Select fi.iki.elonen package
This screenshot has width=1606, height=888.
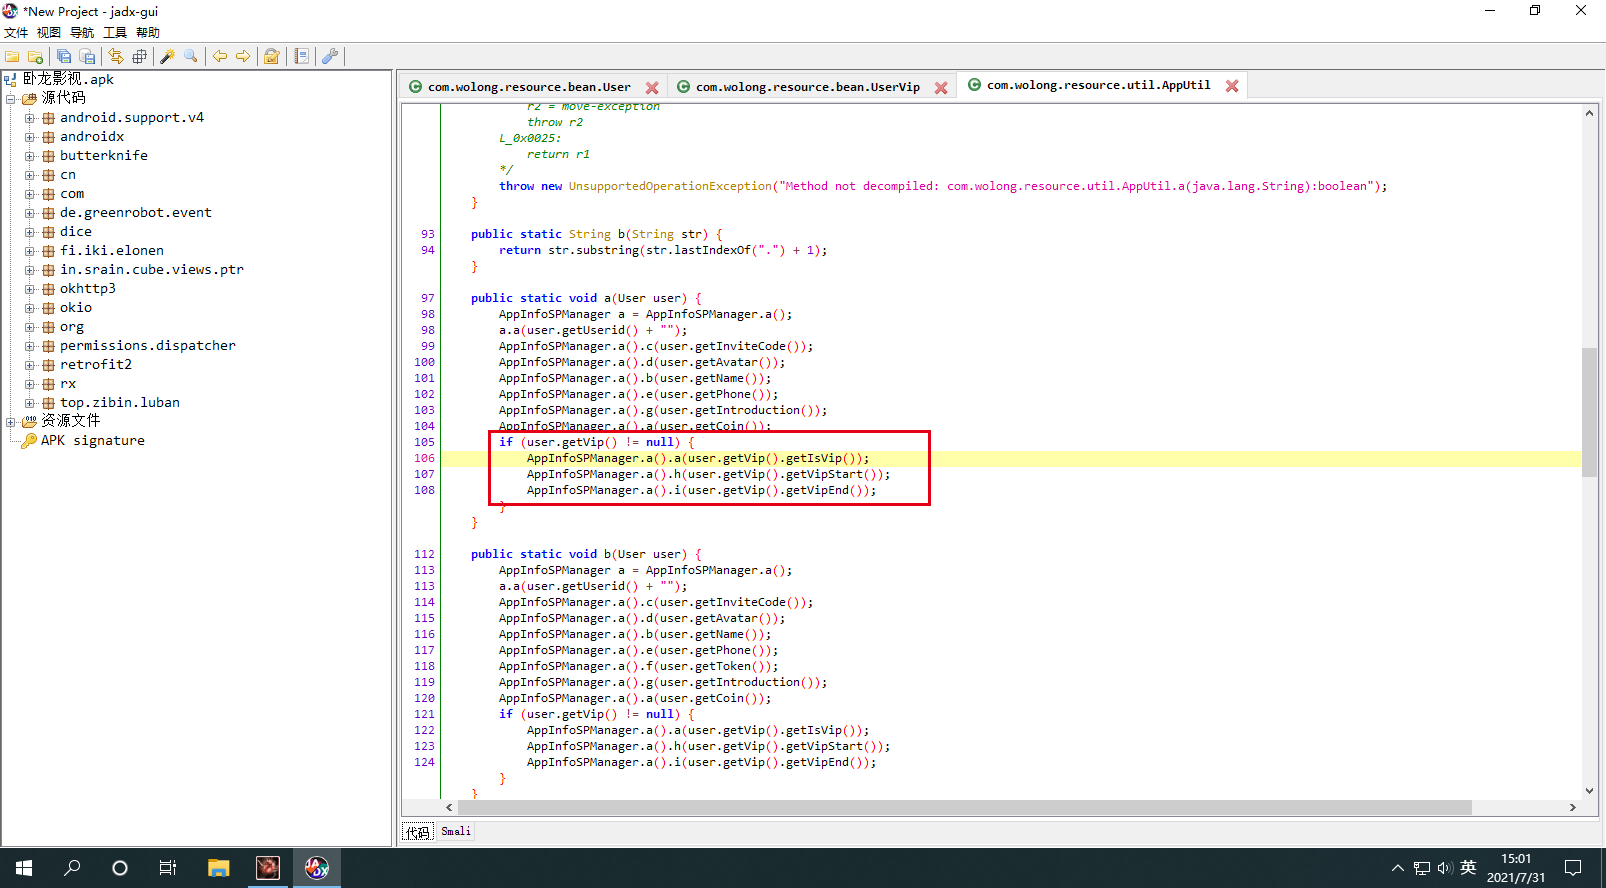[111, 251]
